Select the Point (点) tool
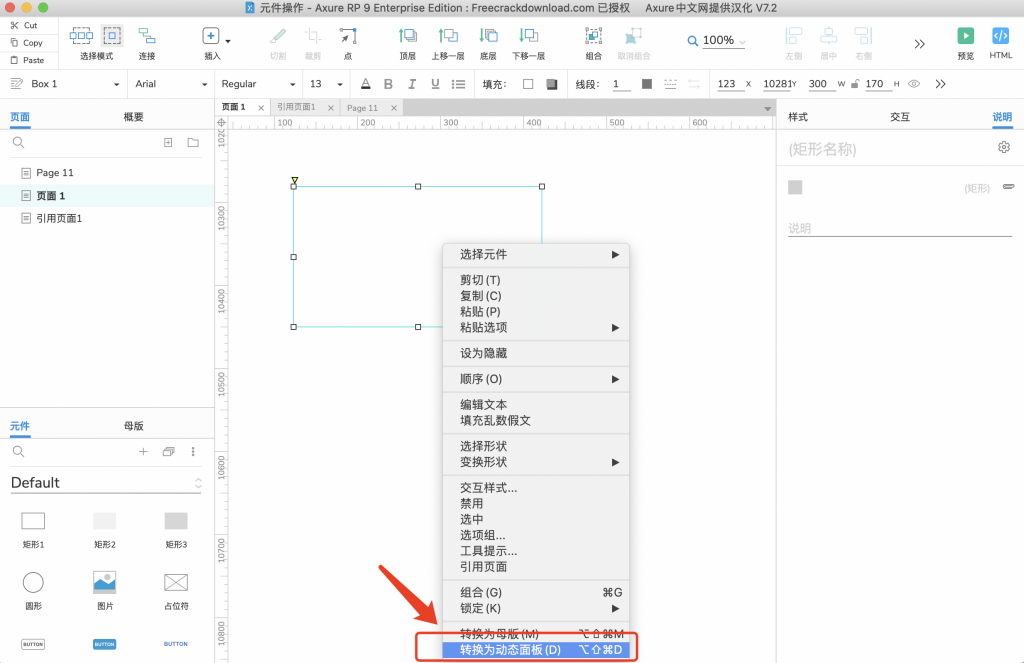The width and height of the screenshot is (1024, 663). point(347,36)
